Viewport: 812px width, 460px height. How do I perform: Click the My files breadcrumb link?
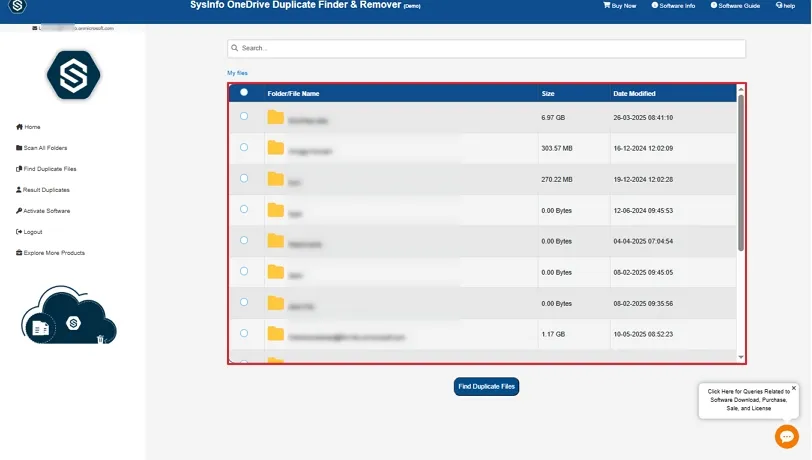237,73
